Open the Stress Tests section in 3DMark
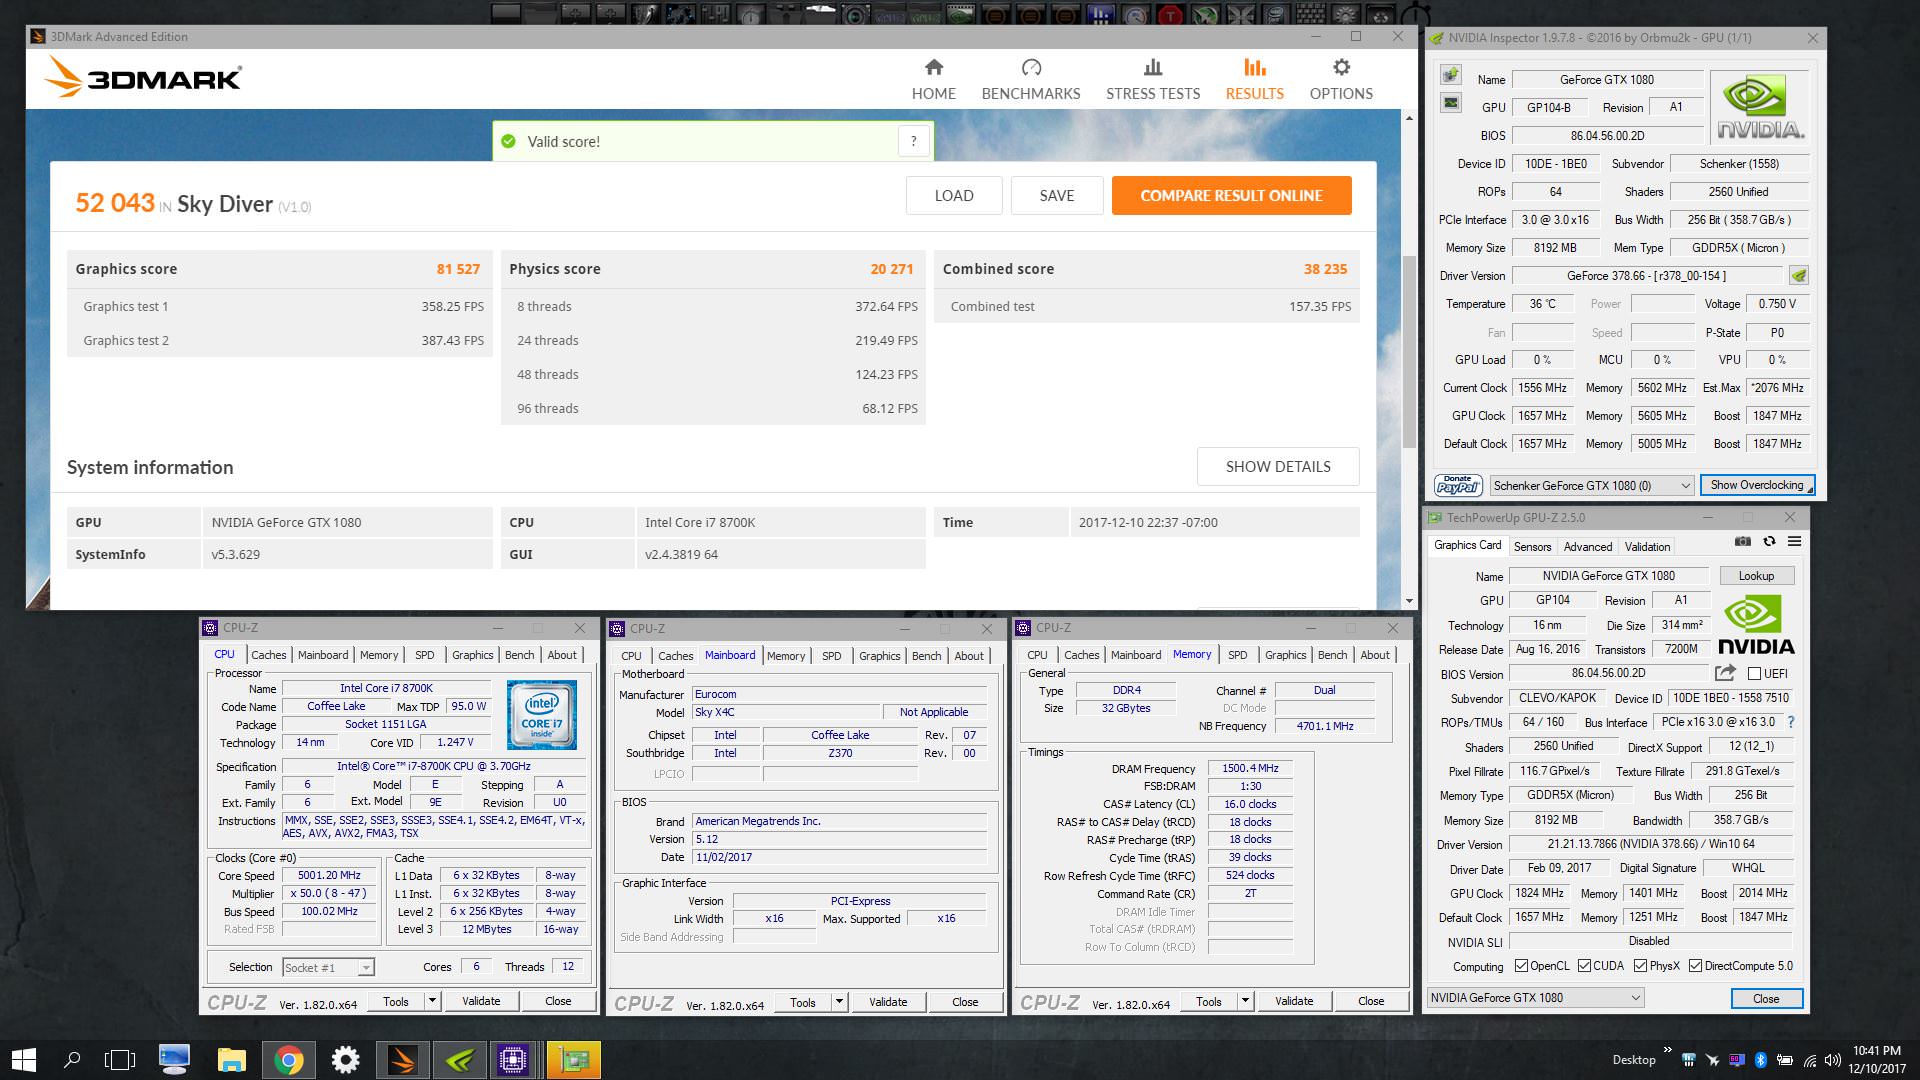The height and width of the screenshot is (1080, 1920). click(x=1152, y=79)
